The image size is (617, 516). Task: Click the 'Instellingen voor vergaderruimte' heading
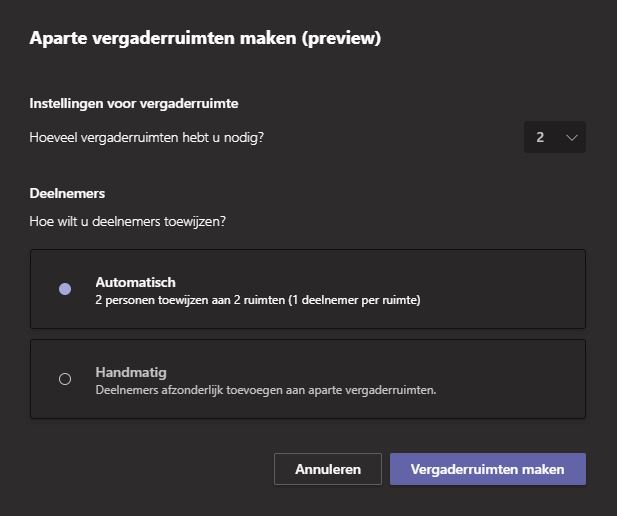(x=134, y=104)
